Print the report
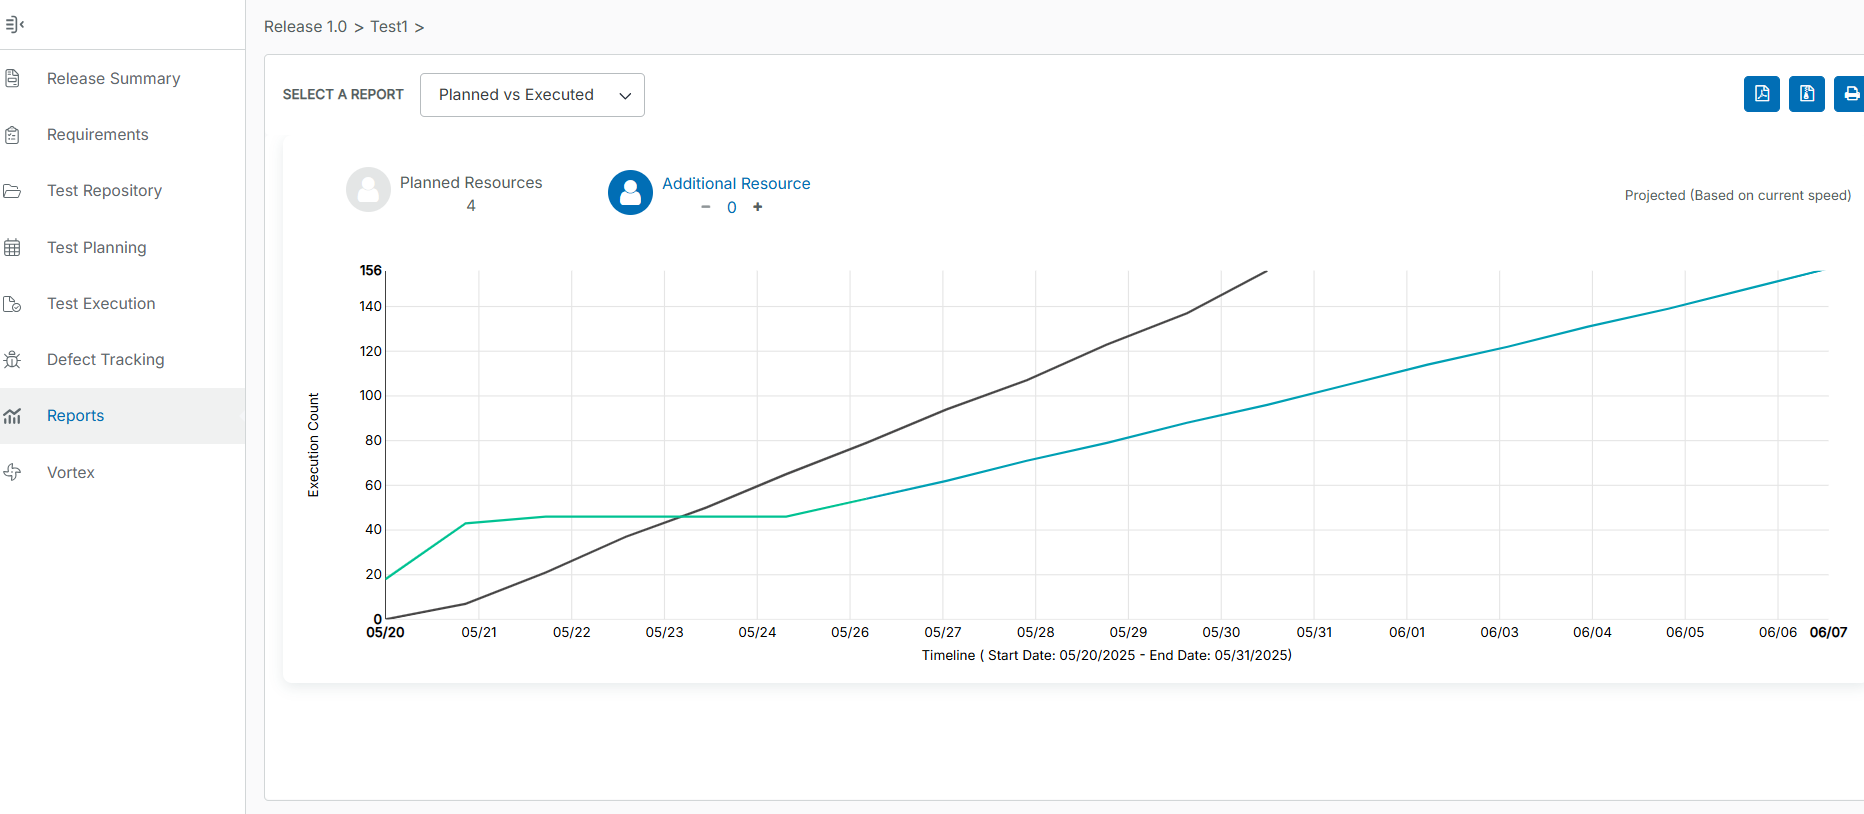The image size is (1864, 814). point(1850,94)
